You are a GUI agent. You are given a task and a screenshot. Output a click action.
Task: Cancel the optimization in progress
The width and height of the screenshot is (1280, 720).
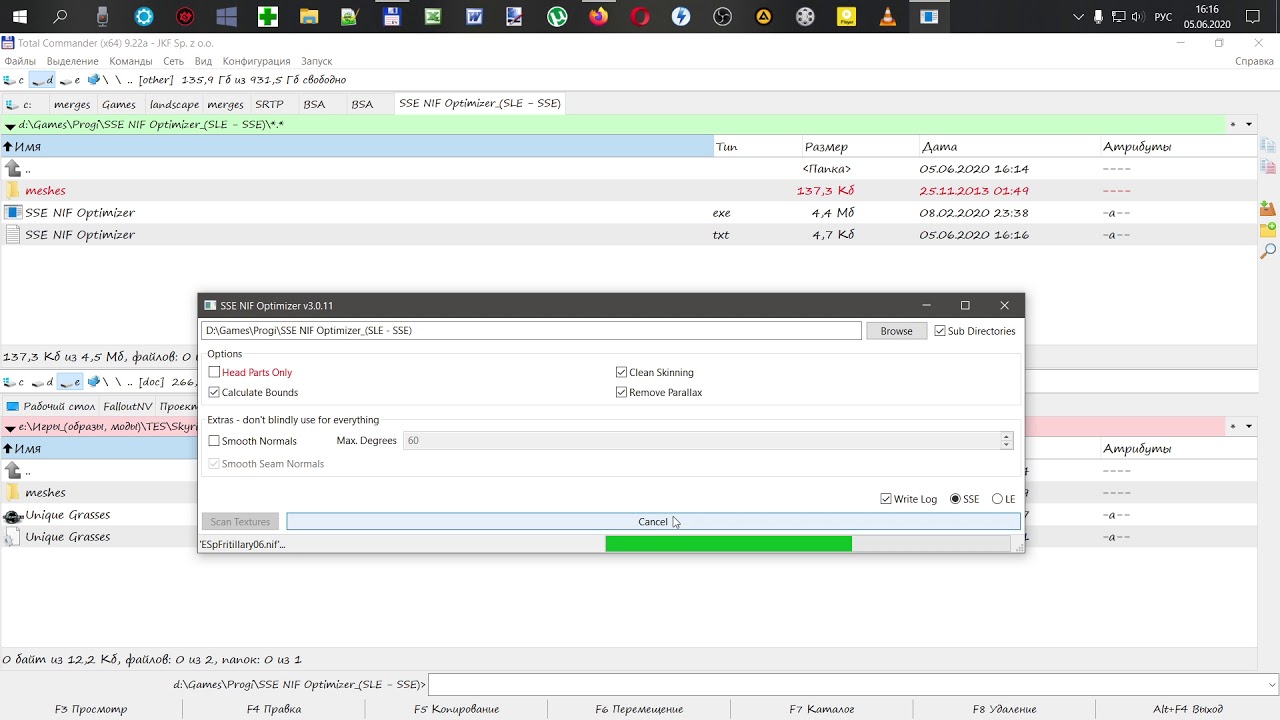click(653, 522)
